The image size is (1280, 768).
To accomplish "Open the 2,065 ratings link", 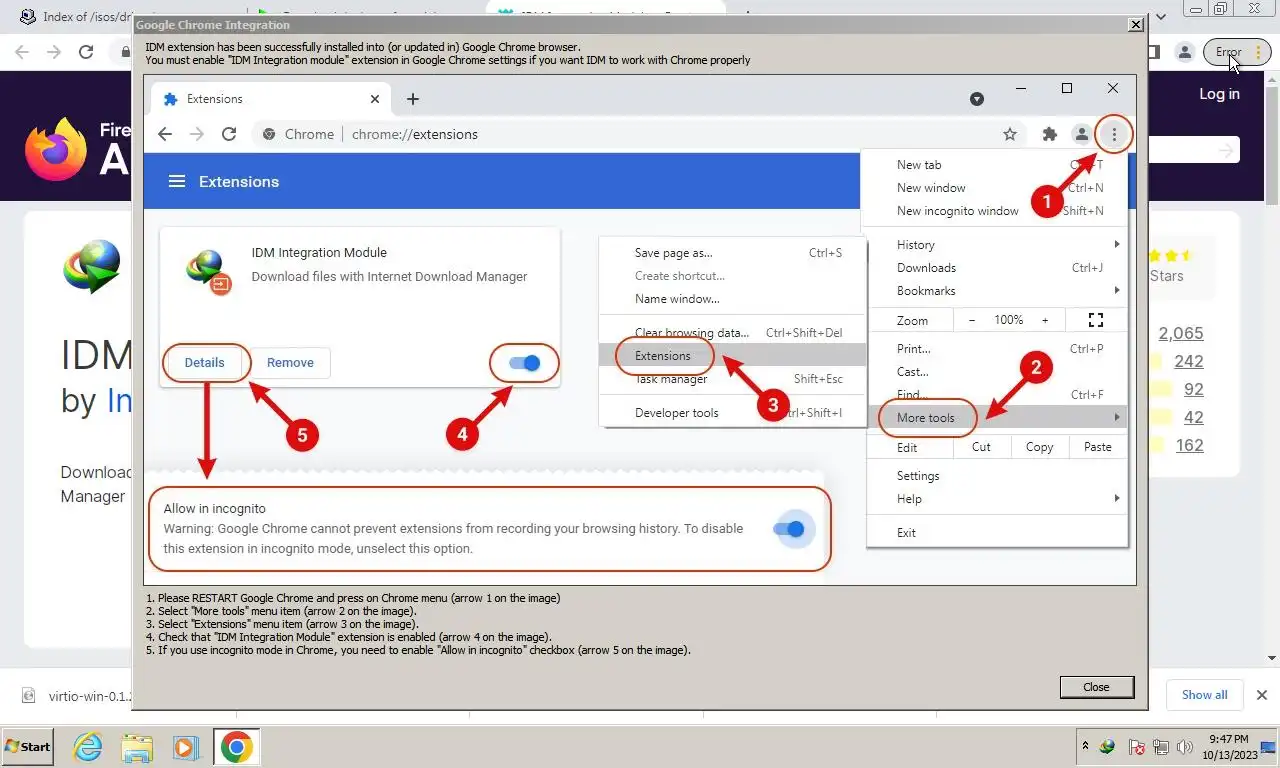I will (x=1180, y=333).
